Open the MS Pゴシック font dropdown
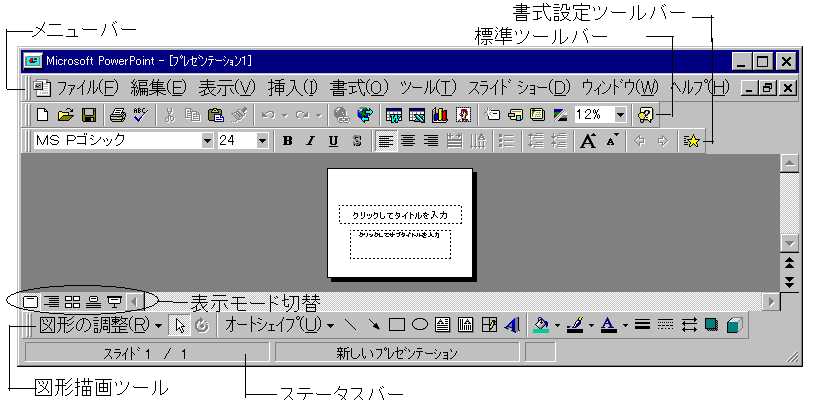Image resolution: width=816 pixels, height=400 pixels. click(208, 140)
